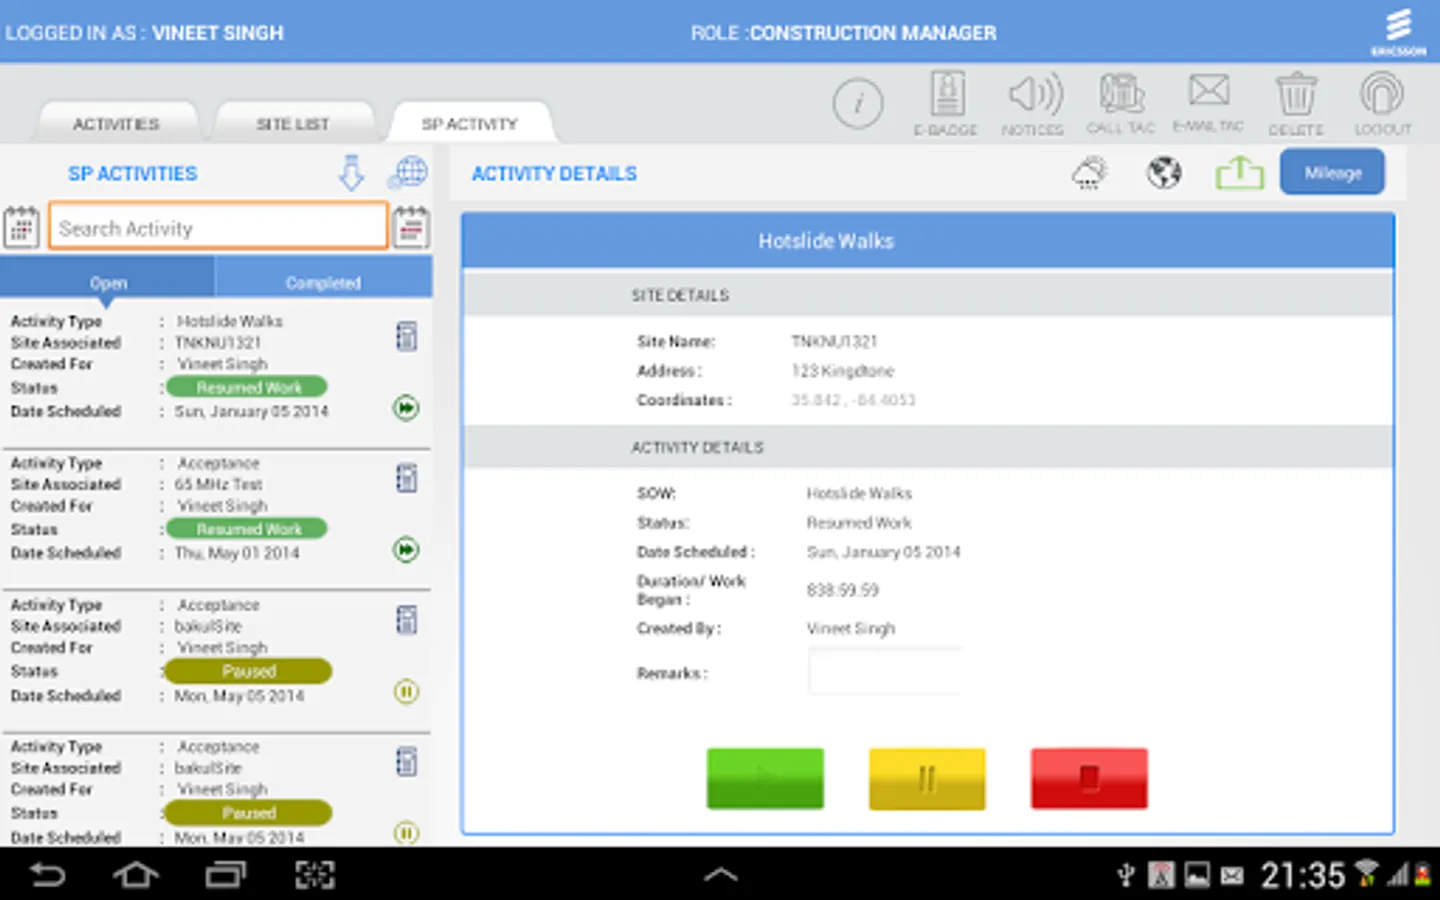
Task: Click play icon for Hotslide Walks activity
Action: pyautogui.click(x=406, y=408)
